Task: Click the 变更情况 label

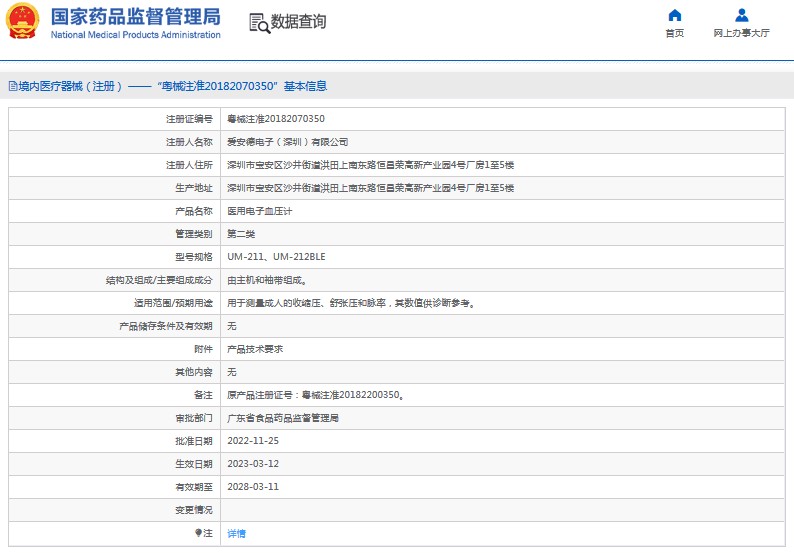Action: 194,510
